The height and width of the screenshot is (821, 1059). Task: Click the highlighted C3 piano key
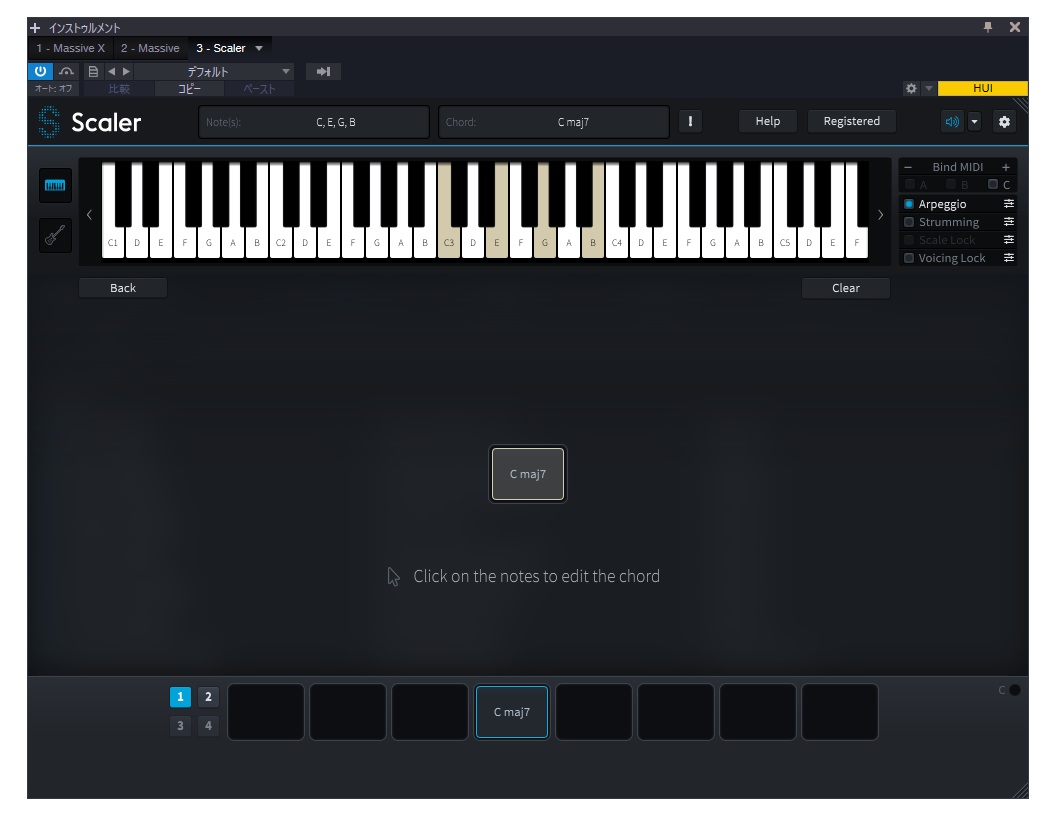pyautogui.click(x=448, y=243)
